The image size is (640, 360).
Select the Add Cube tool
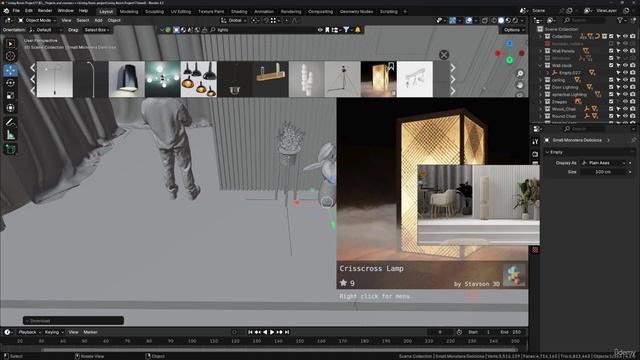tap(11, 149)
